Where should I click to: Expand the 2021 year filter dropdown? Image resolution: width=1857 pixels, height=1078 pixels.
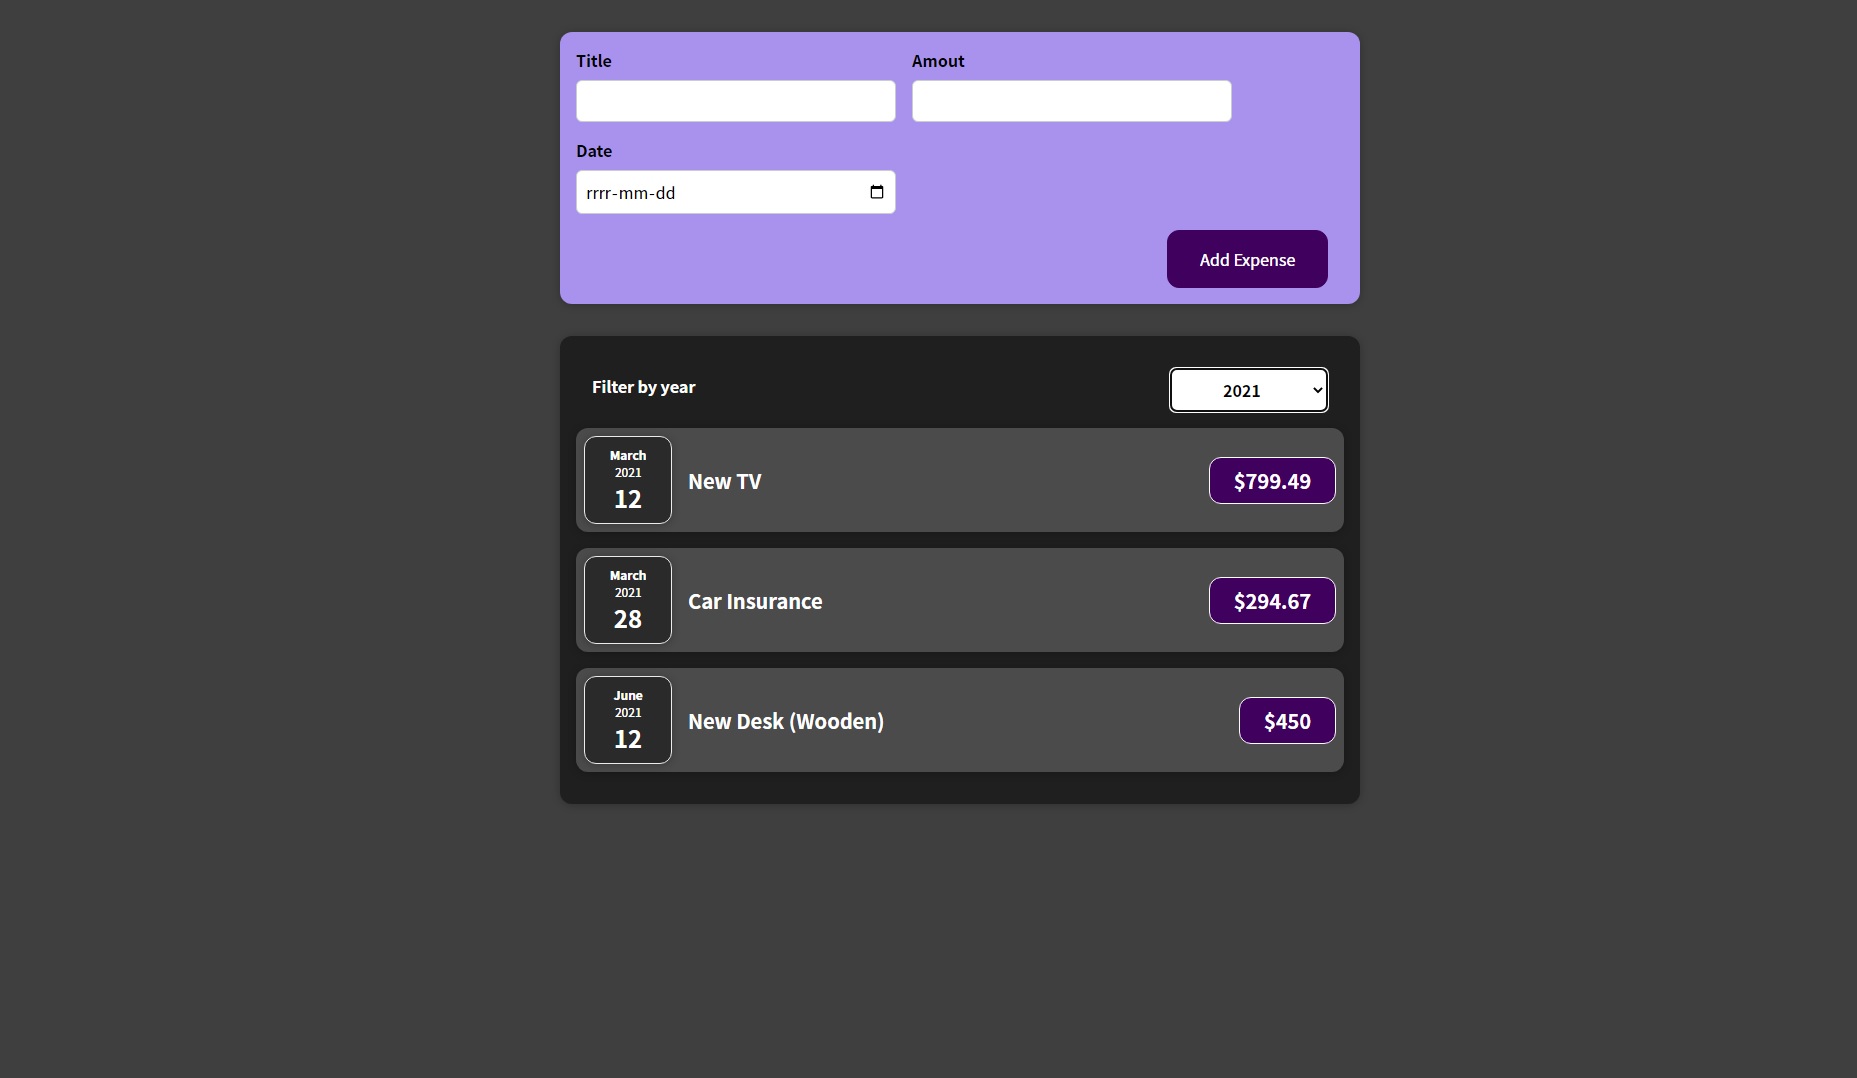(1248, 390)
